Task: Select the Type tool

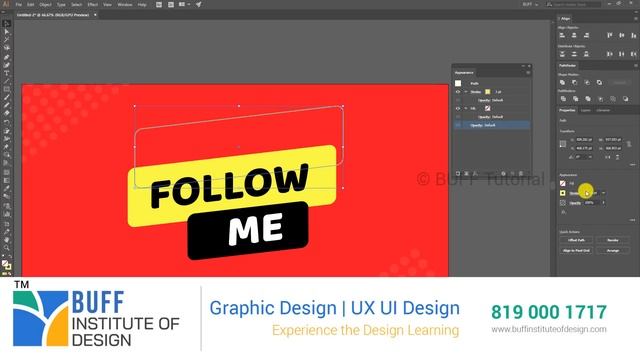Action: click(7, 73)
